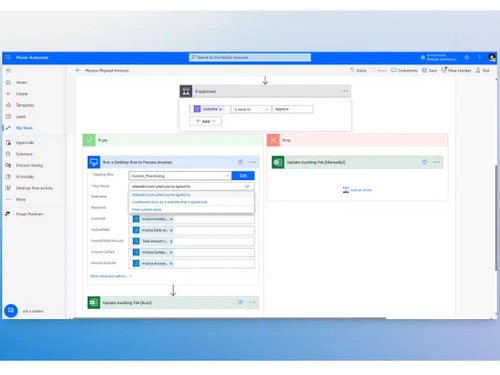500x375 pixels.
Task: Click the red If no X icon
Action: (273, 140)
